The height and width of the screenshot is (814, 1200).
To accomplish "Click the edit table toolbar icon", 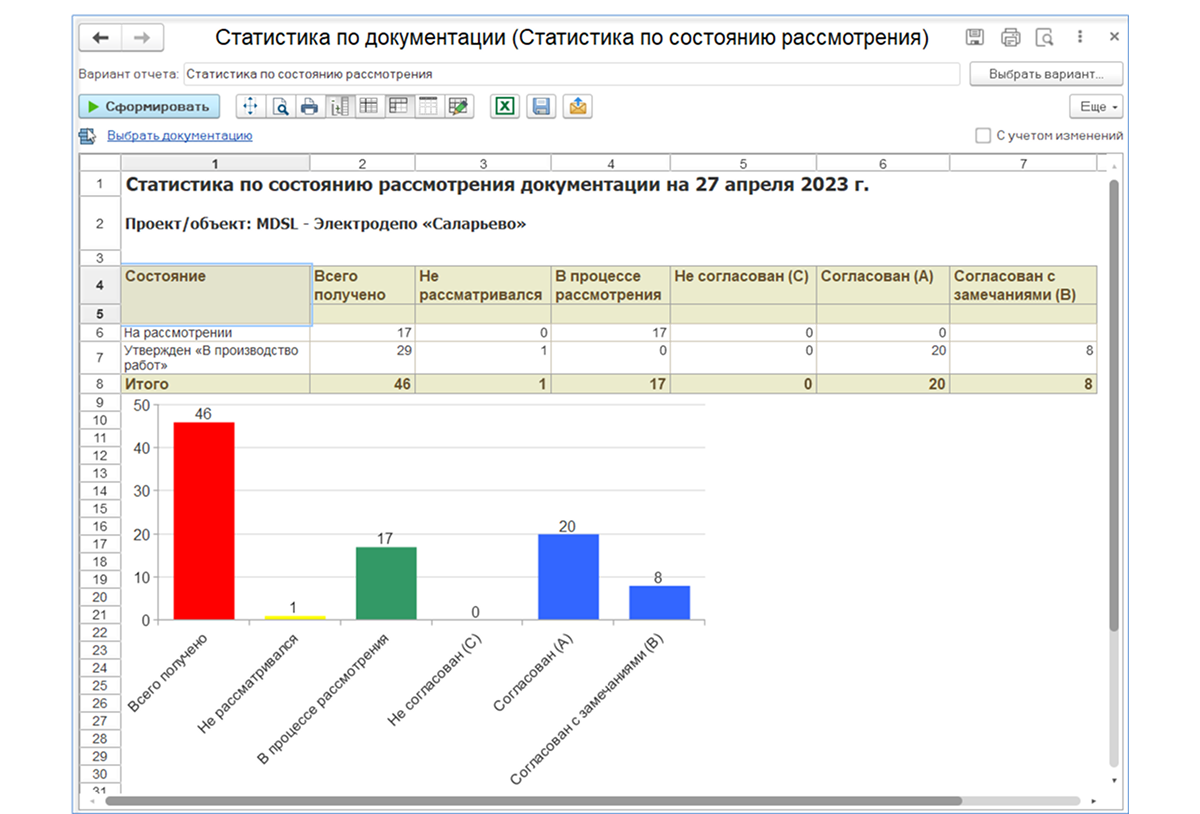I will 458,106.
